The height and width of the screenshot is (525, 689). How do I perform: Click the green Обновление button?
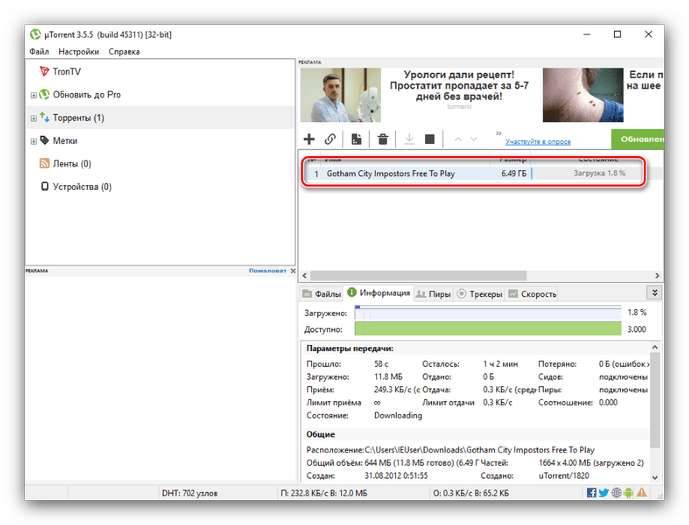638,140
